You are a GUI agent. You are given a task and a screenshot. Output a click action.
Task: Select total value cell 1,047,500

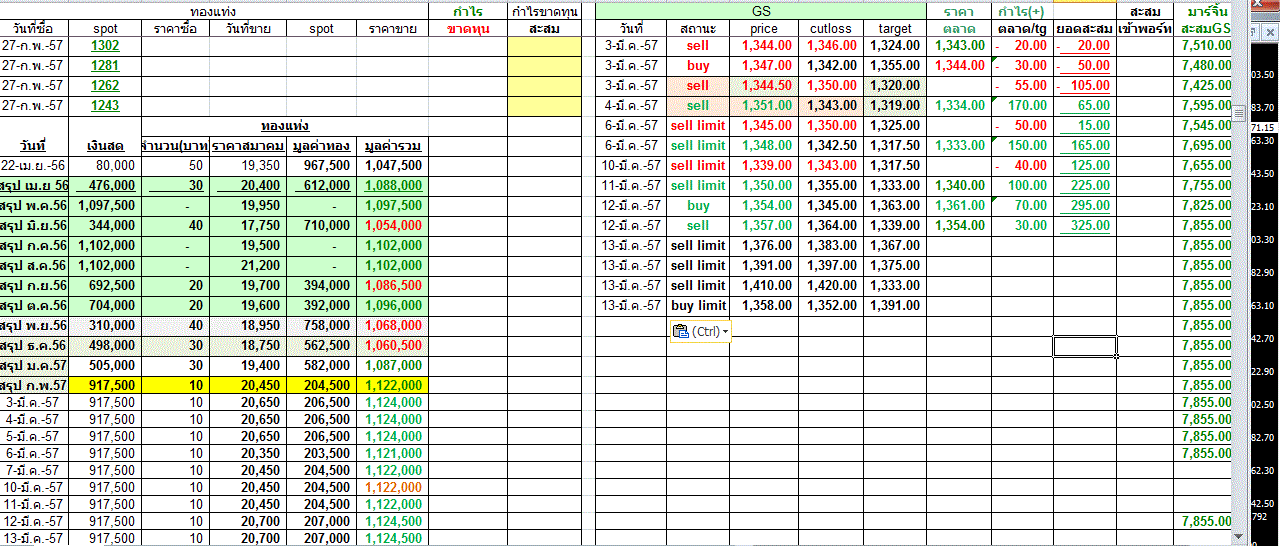(393, 166)
